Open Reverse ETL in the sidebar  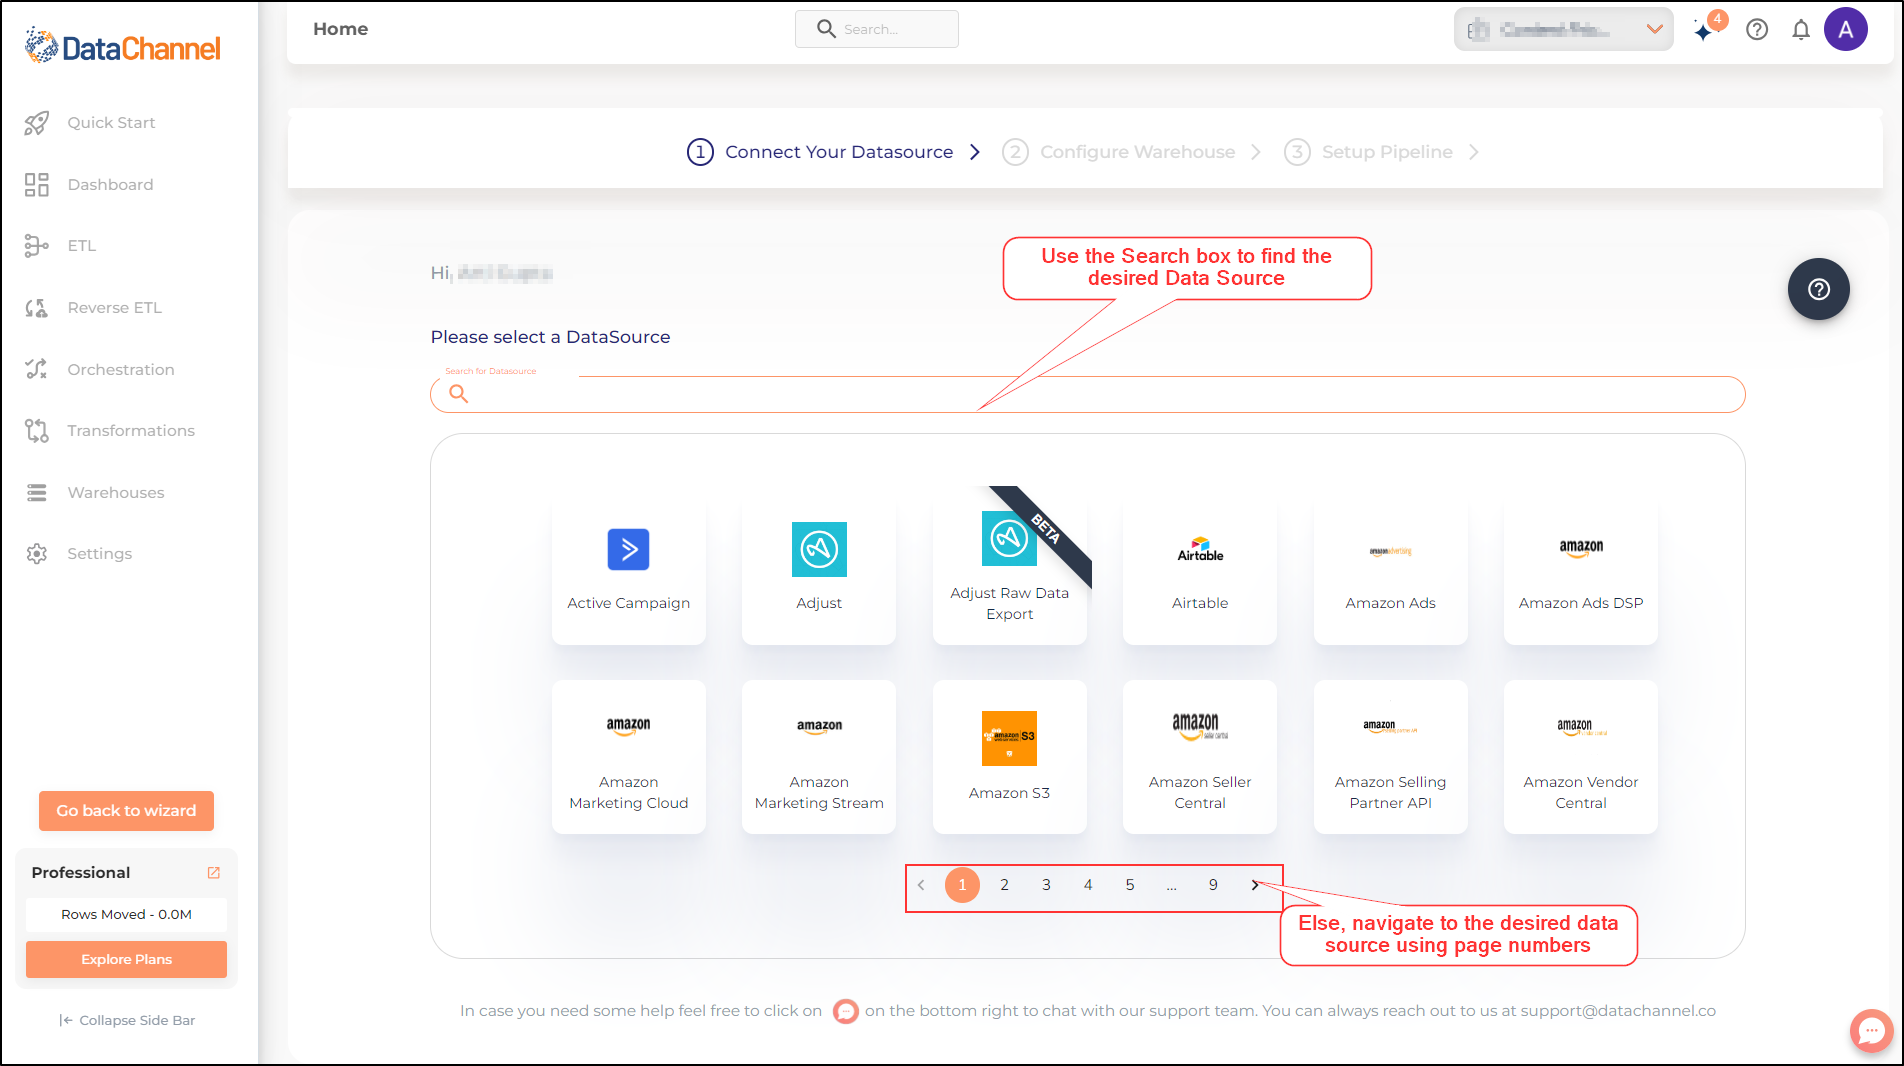point(114,308)
